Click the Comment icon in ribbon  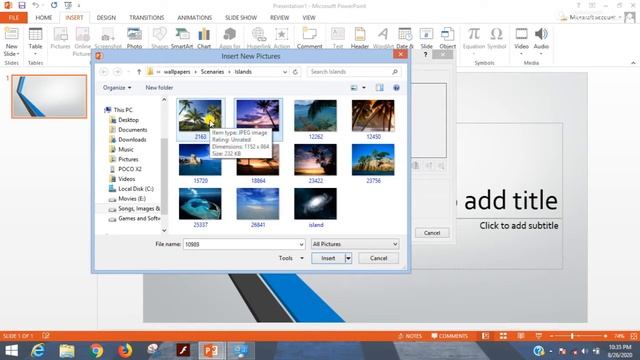pos(309,35)
